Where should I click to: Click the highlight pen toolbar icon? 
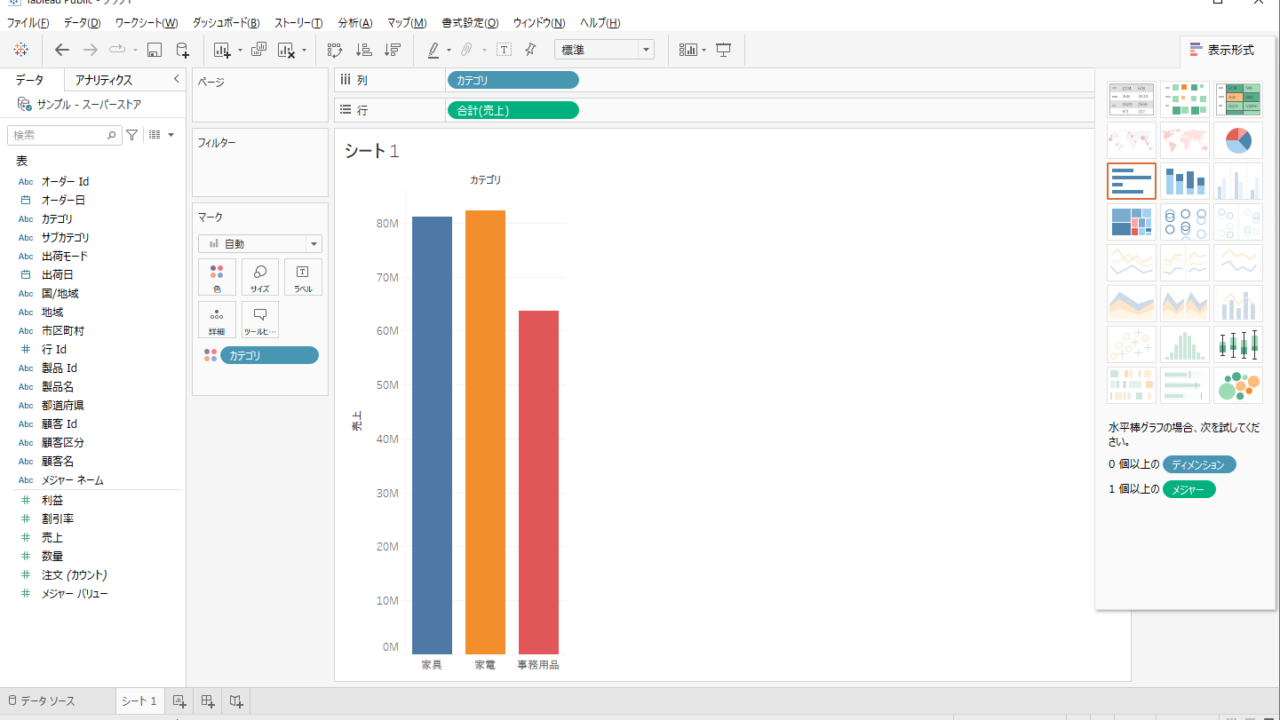coord(433,49)
